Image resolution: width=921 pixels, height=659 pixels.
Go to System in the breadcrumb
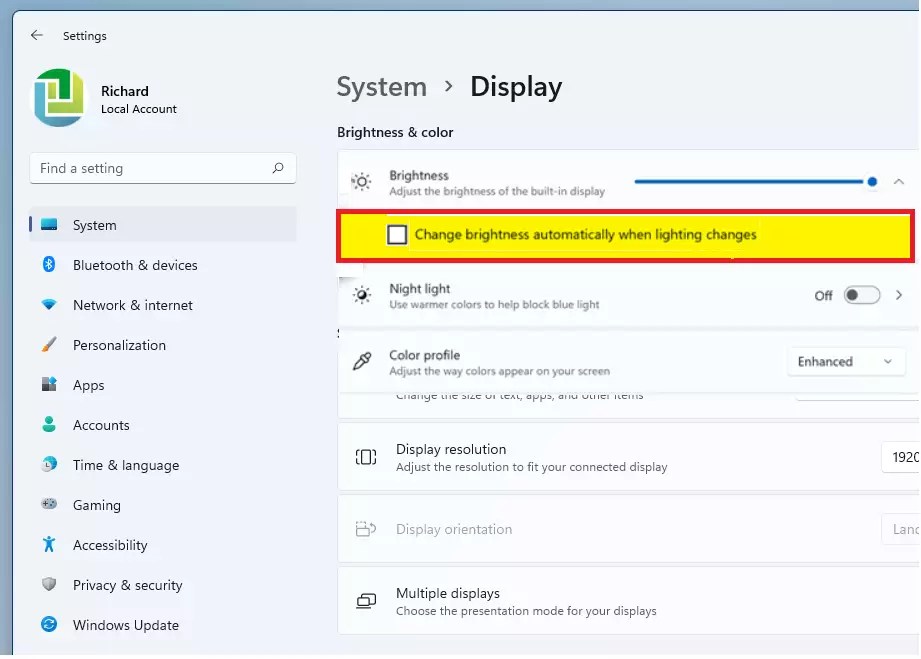(382, 87)
